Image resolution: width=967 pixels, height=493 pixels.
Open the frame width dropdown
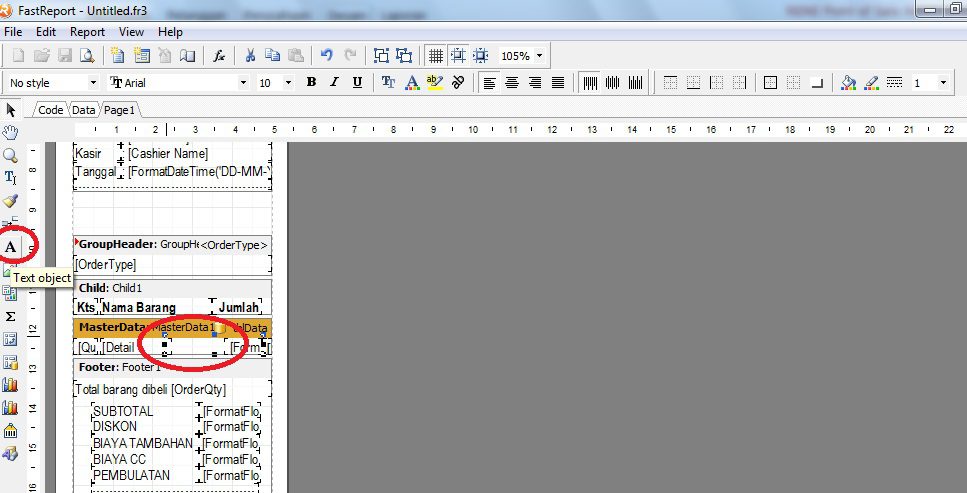(x=942, y=83)
